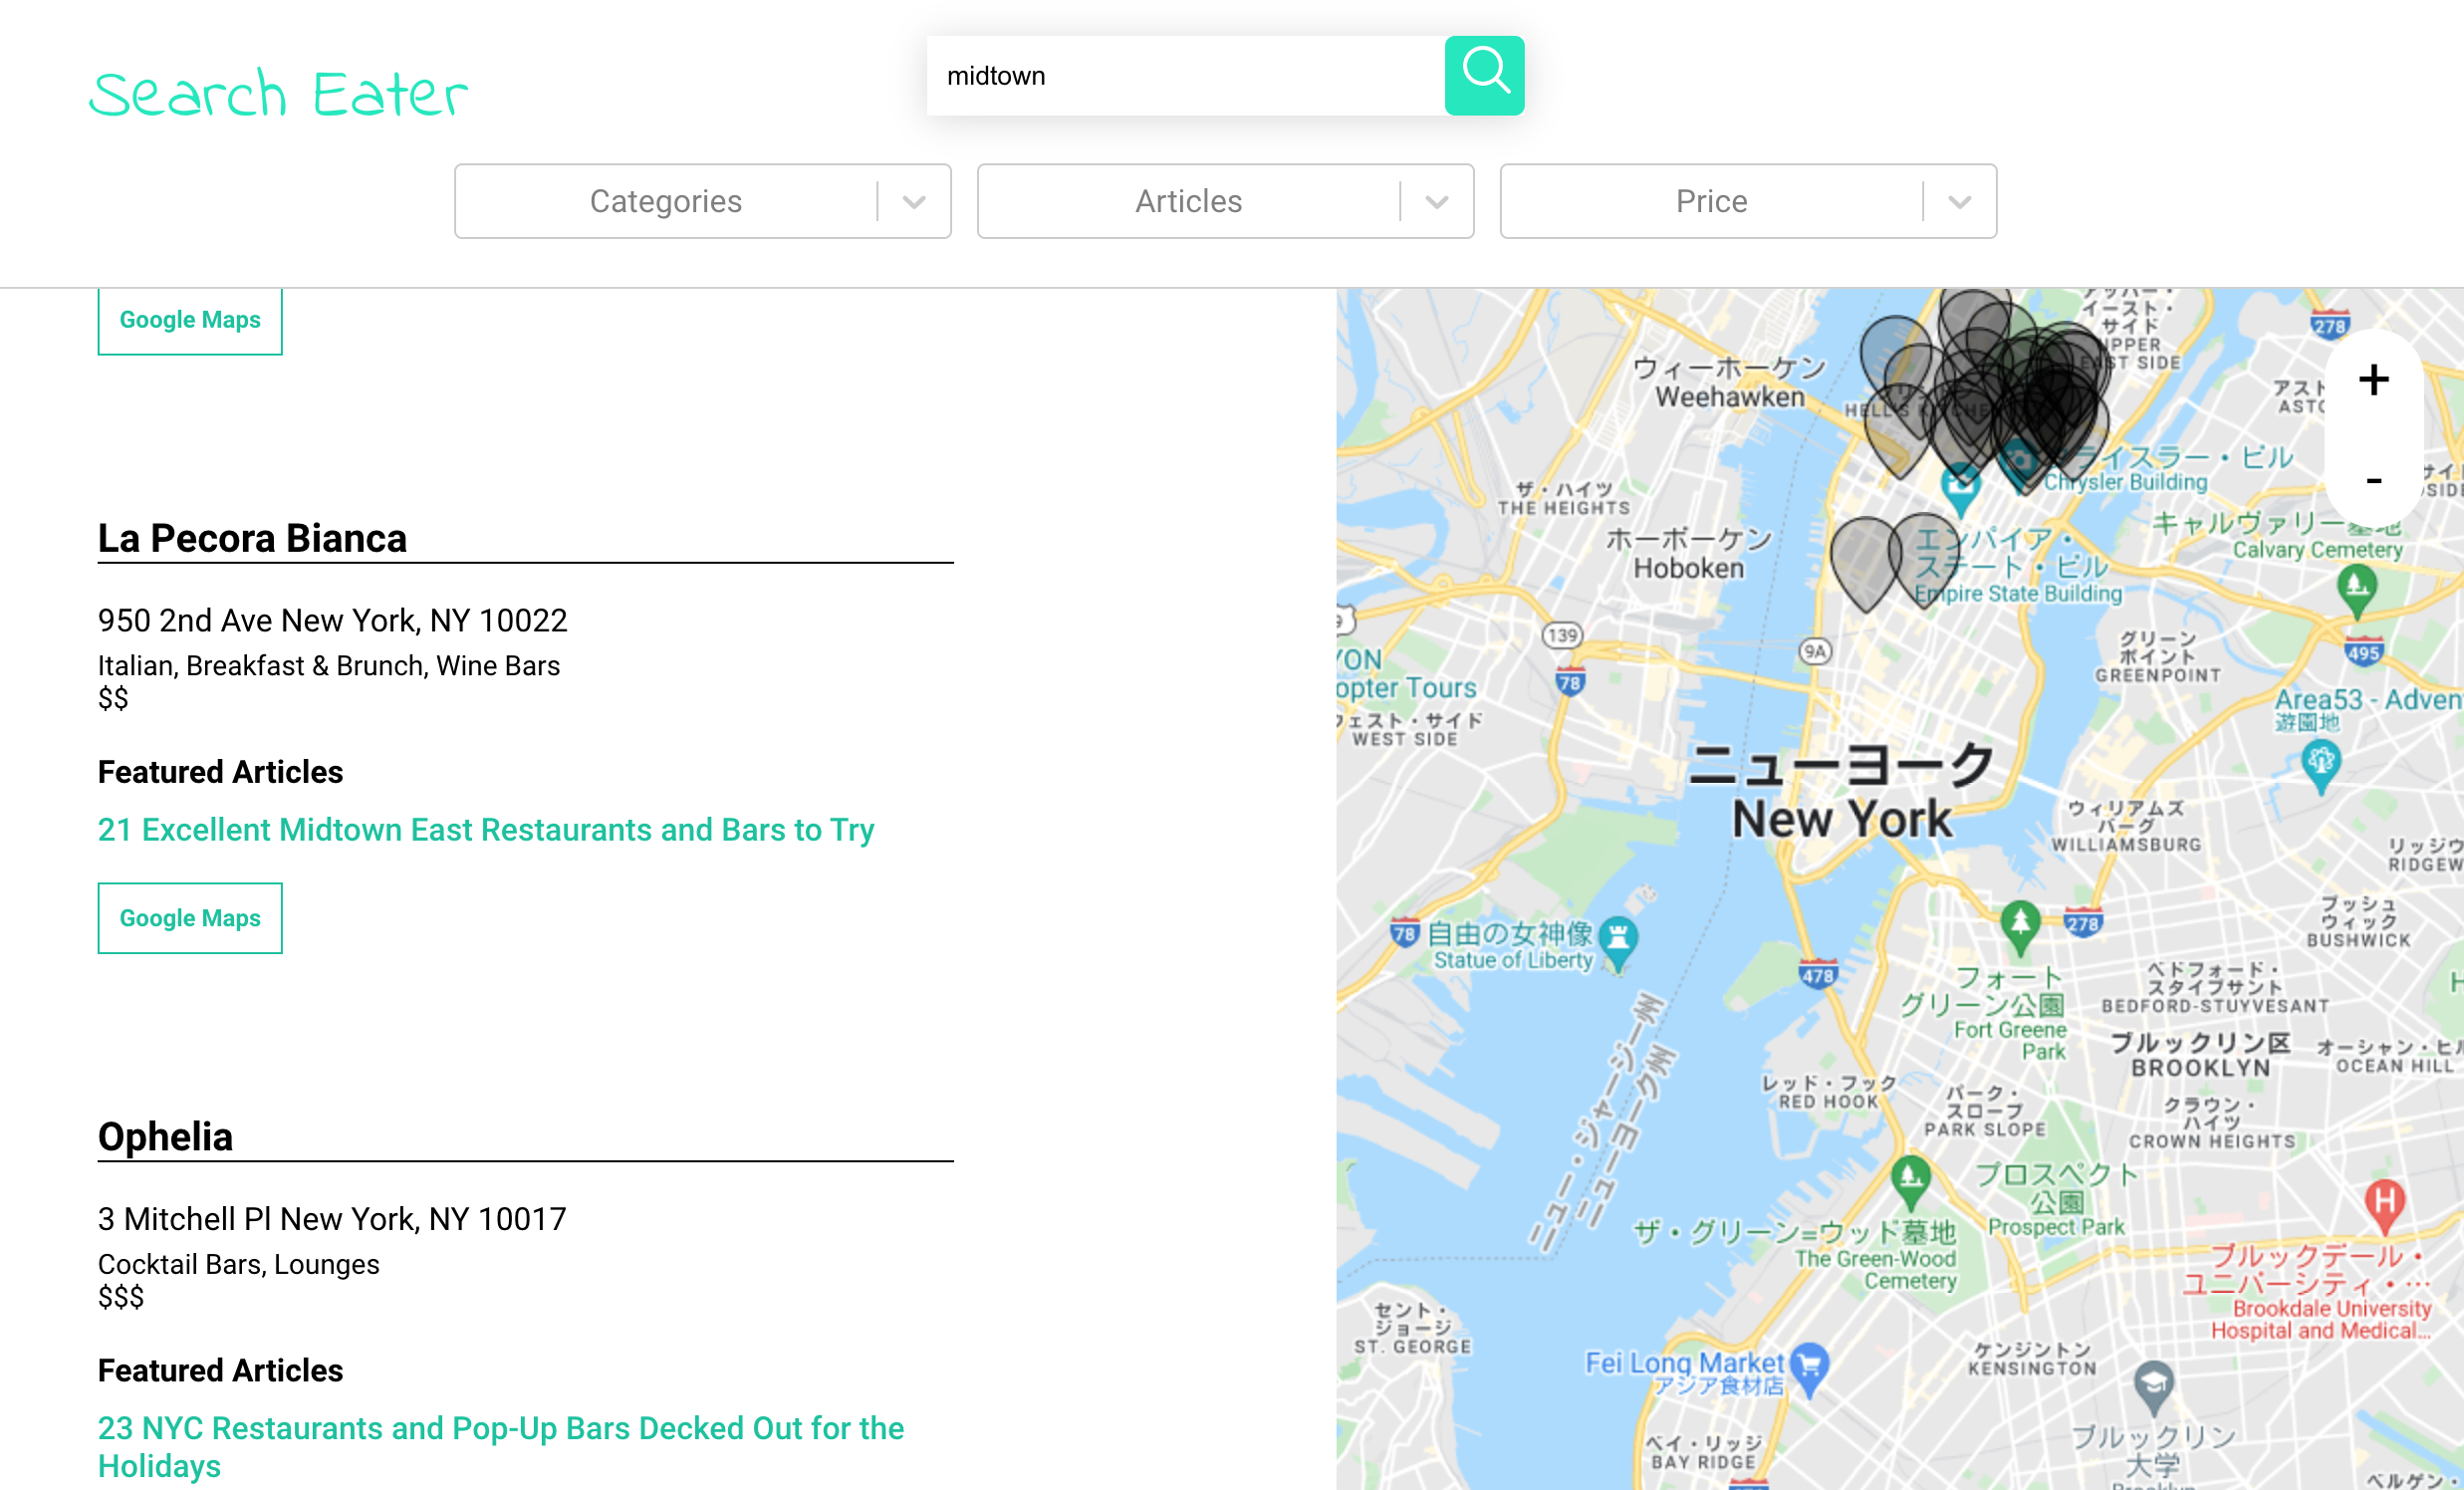The height and width of the screenshot is (1490, 2464).
Task: Click the Calvary Cemetery marker icon
Action: [2357, 589]
